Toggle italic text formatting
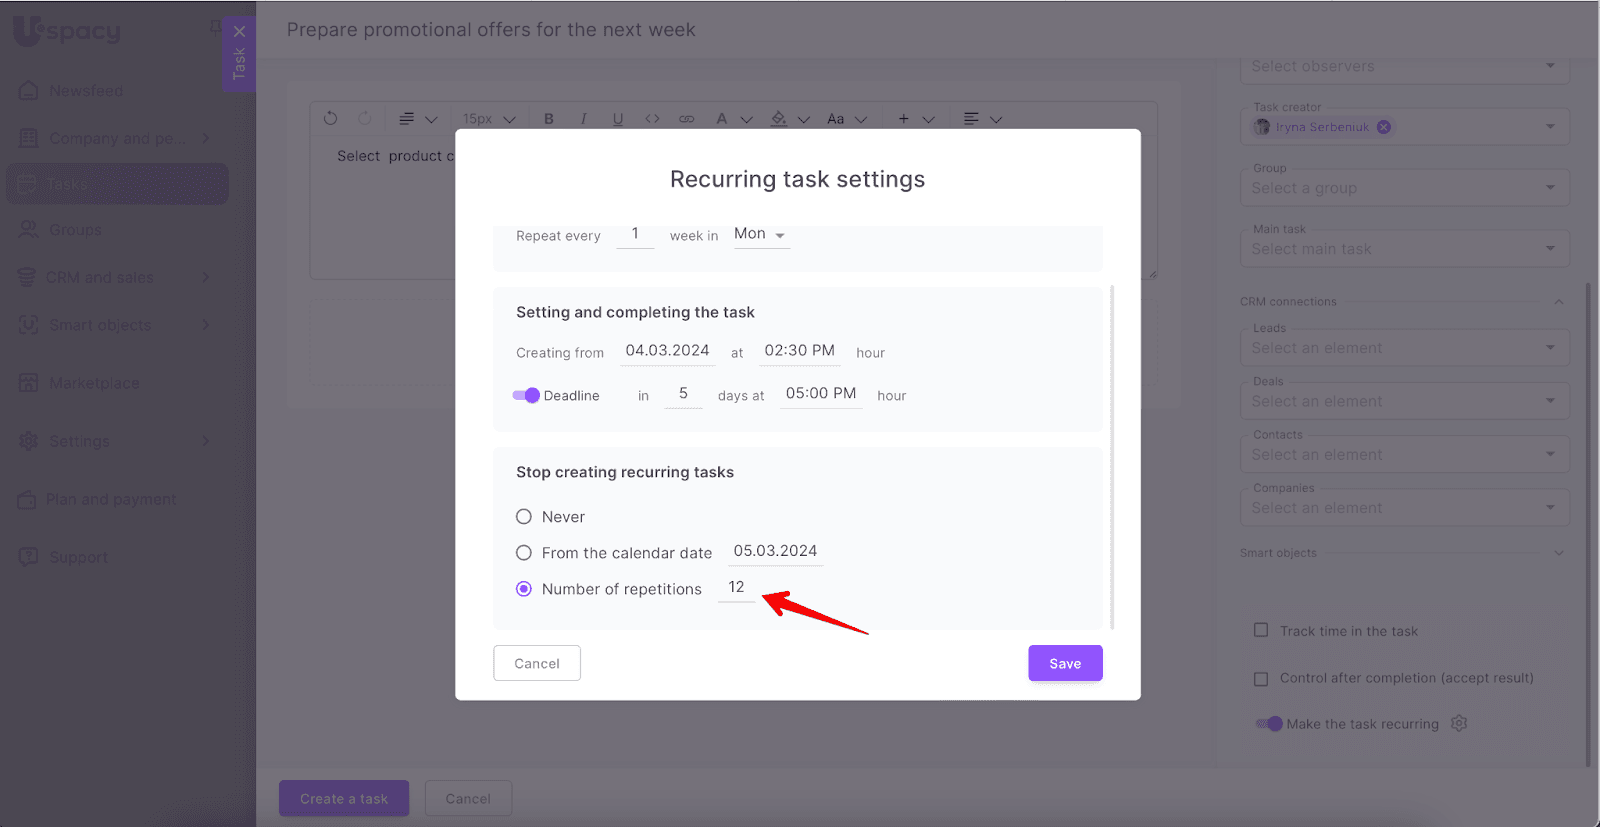Screen dimensions: 1600x827 click(583, 119)
